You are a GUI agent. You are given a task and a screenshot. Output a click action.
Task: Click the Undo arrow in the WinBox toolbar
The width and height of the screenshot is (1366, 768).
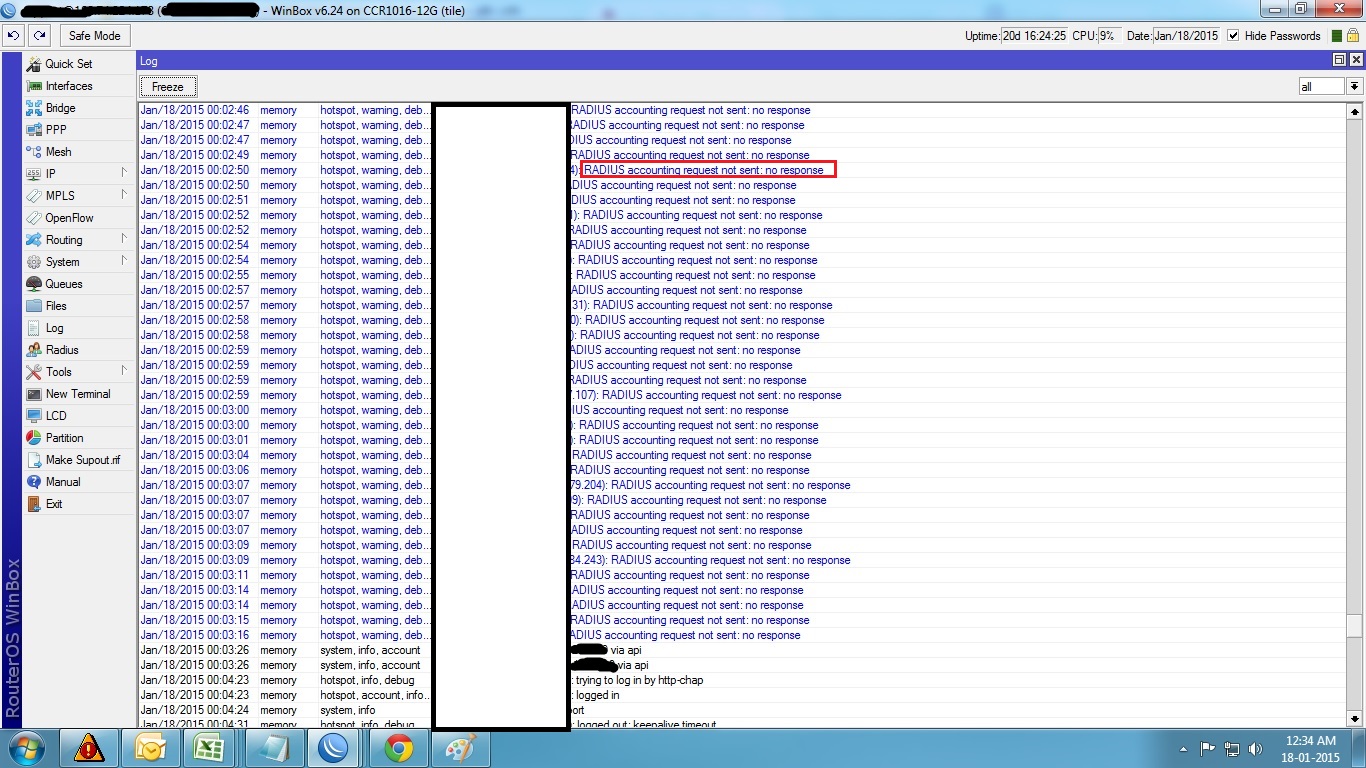(13, 35)
